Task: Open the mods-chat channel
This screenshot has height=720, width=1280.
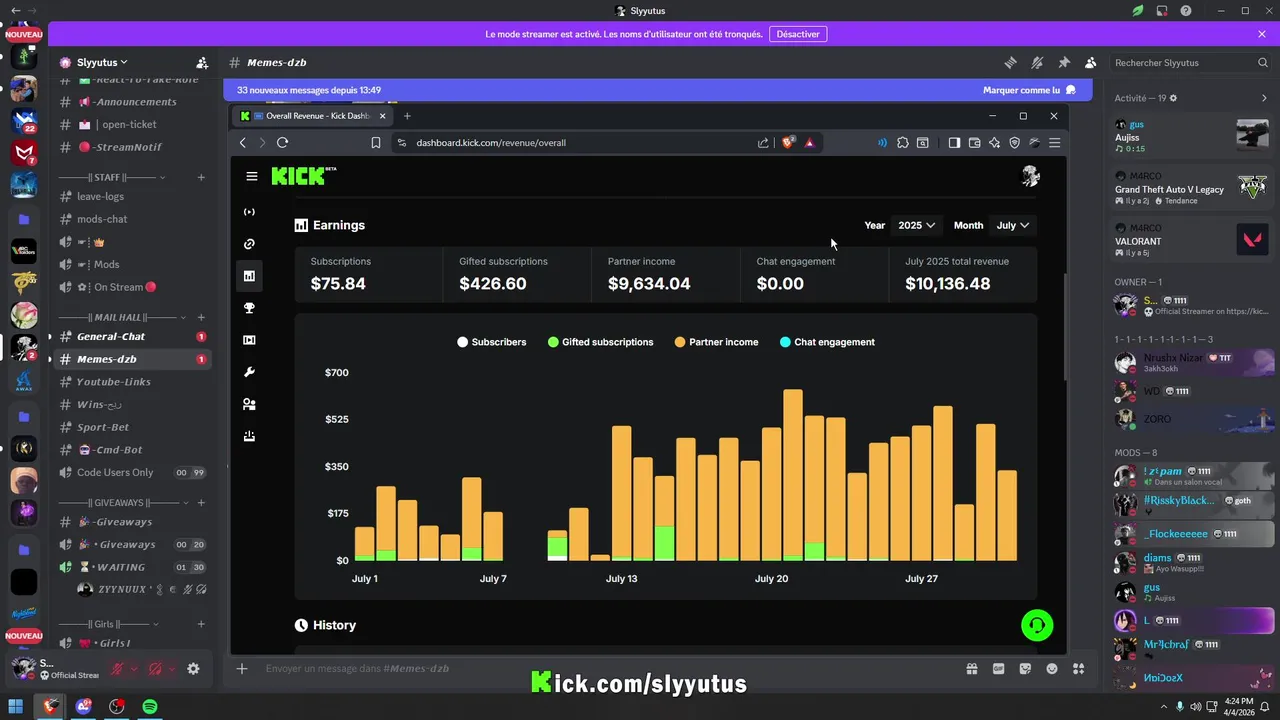Action: pos(132,219)
